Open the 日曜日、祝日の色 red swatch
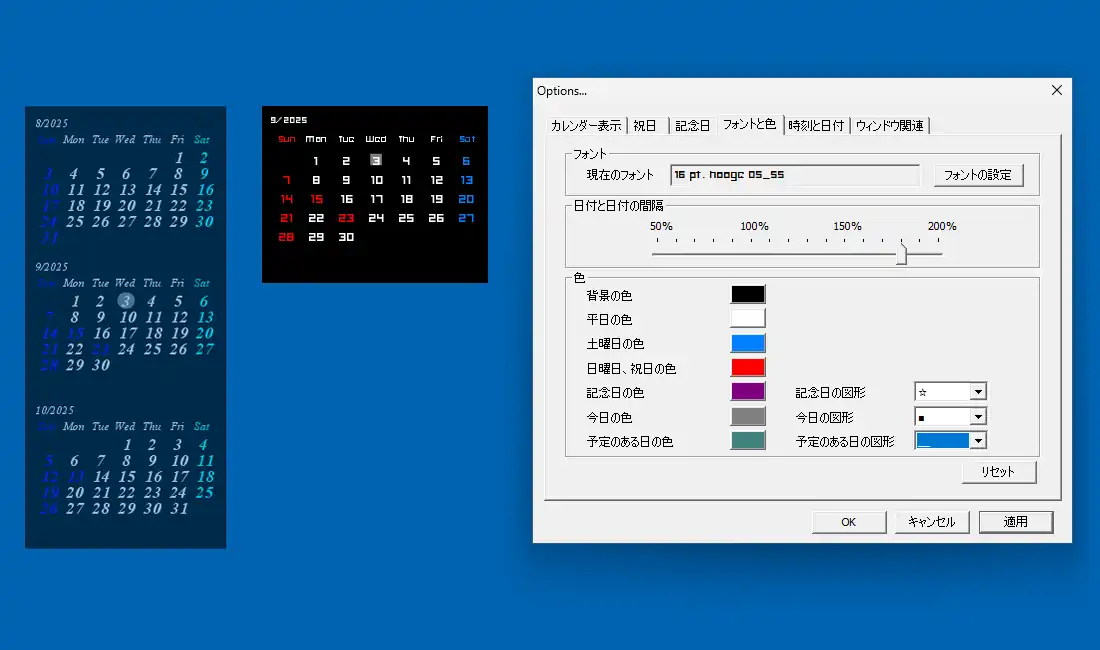 (748, 367)
